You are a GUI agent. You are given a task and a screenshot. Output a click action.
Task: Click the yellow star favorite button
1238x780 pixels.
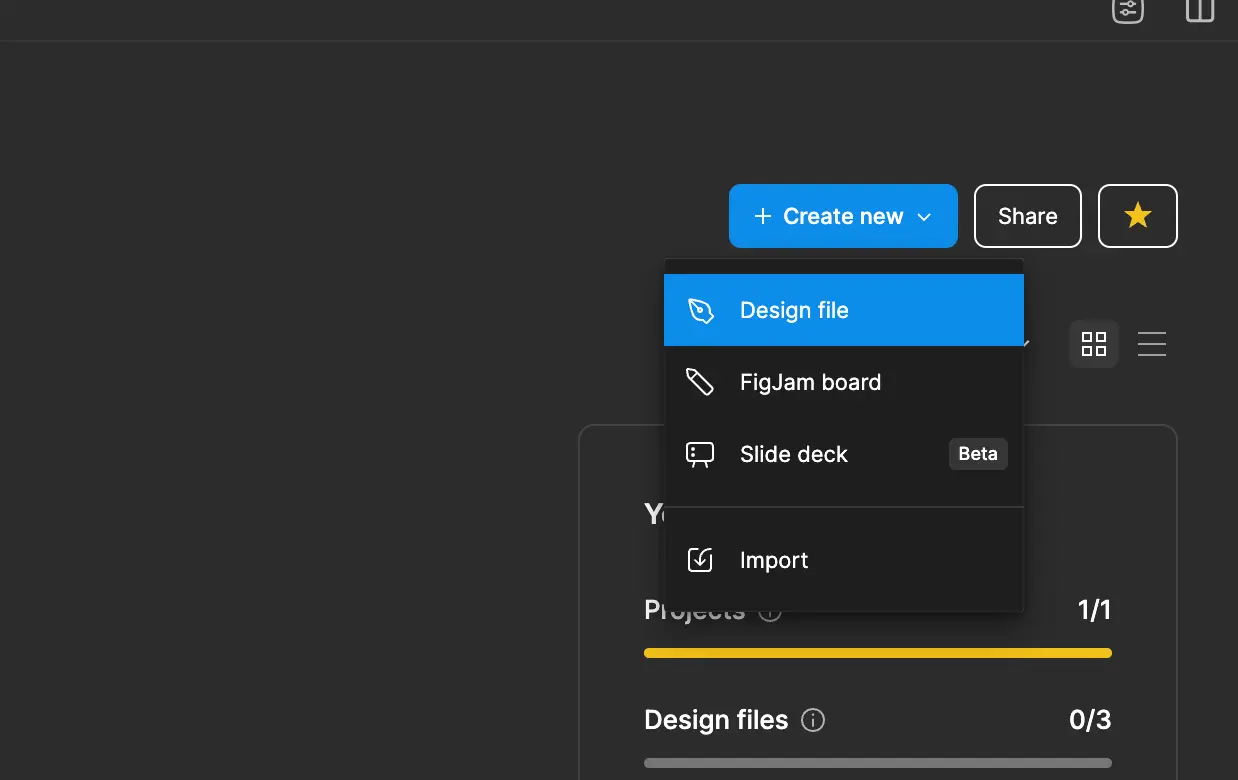pyautogui.click(x=1137, y=216)
